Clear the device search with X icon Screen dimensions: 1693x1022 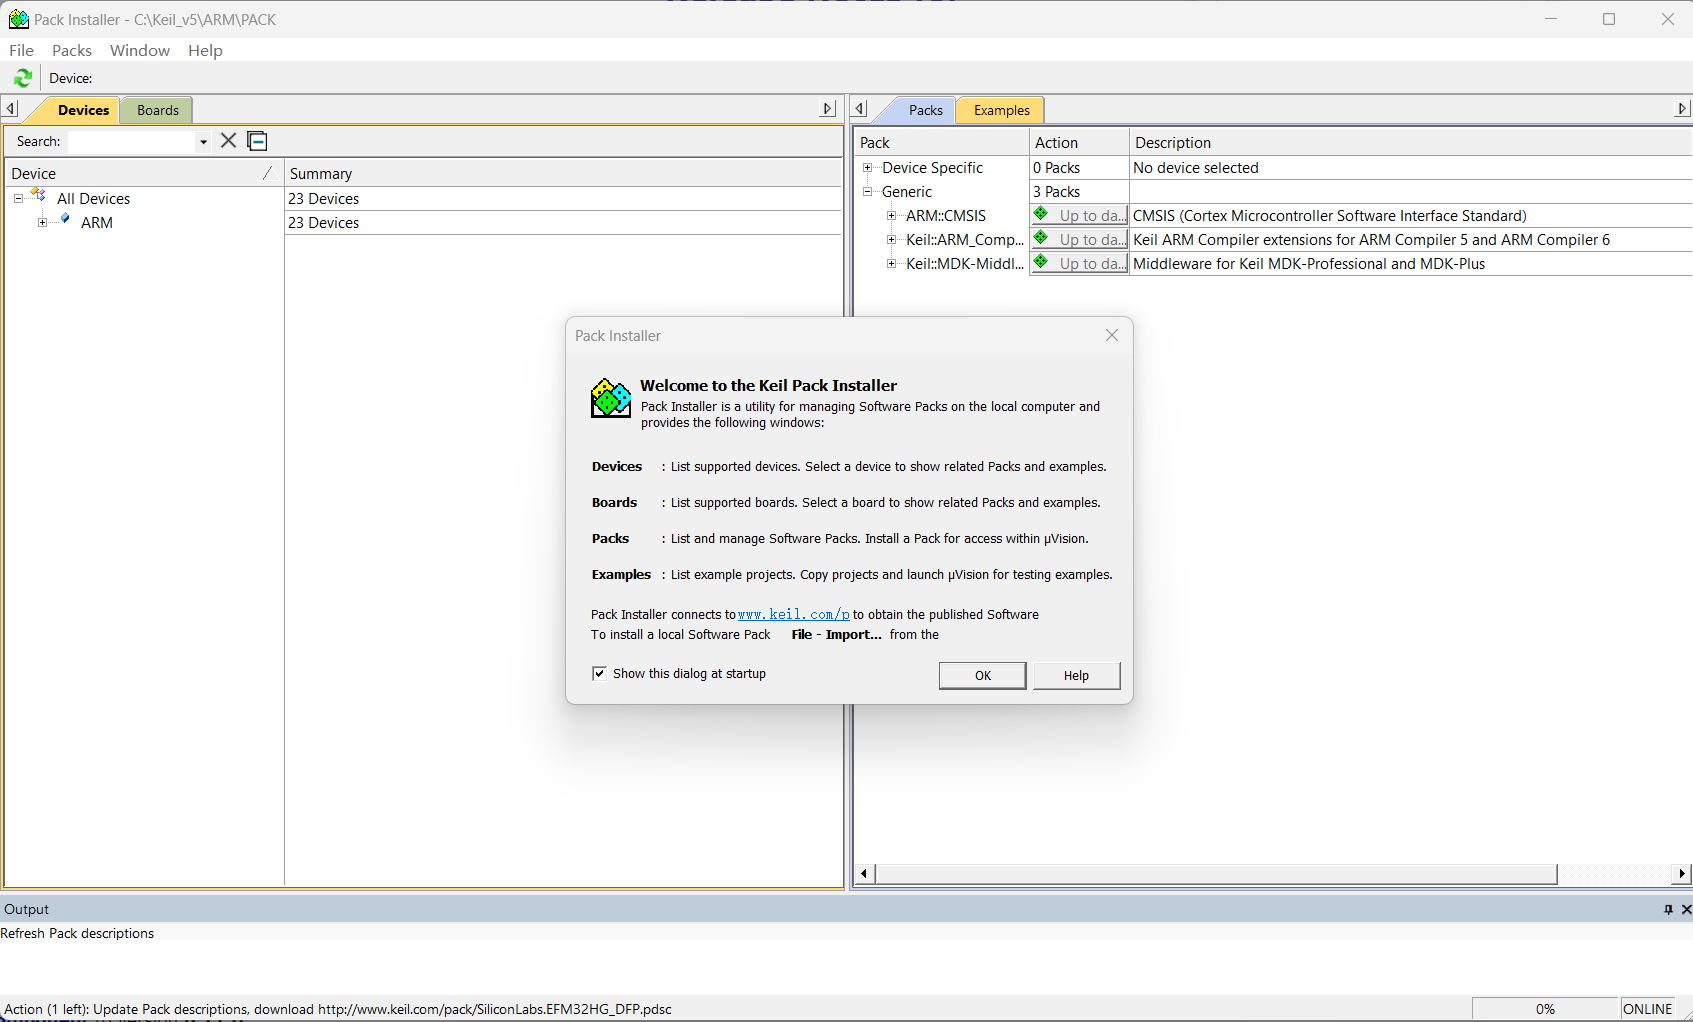[x=229, y=141]
